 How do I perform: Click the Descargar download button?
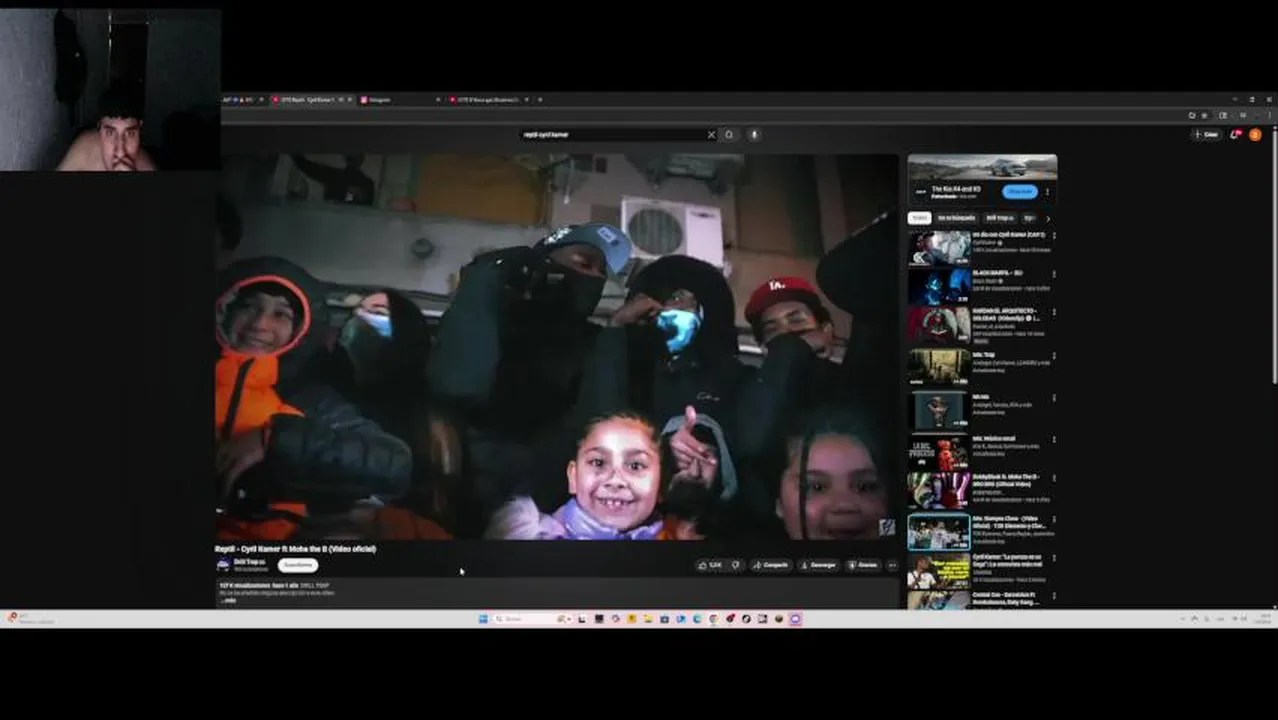pyautogui.click(x=818, y=565)
